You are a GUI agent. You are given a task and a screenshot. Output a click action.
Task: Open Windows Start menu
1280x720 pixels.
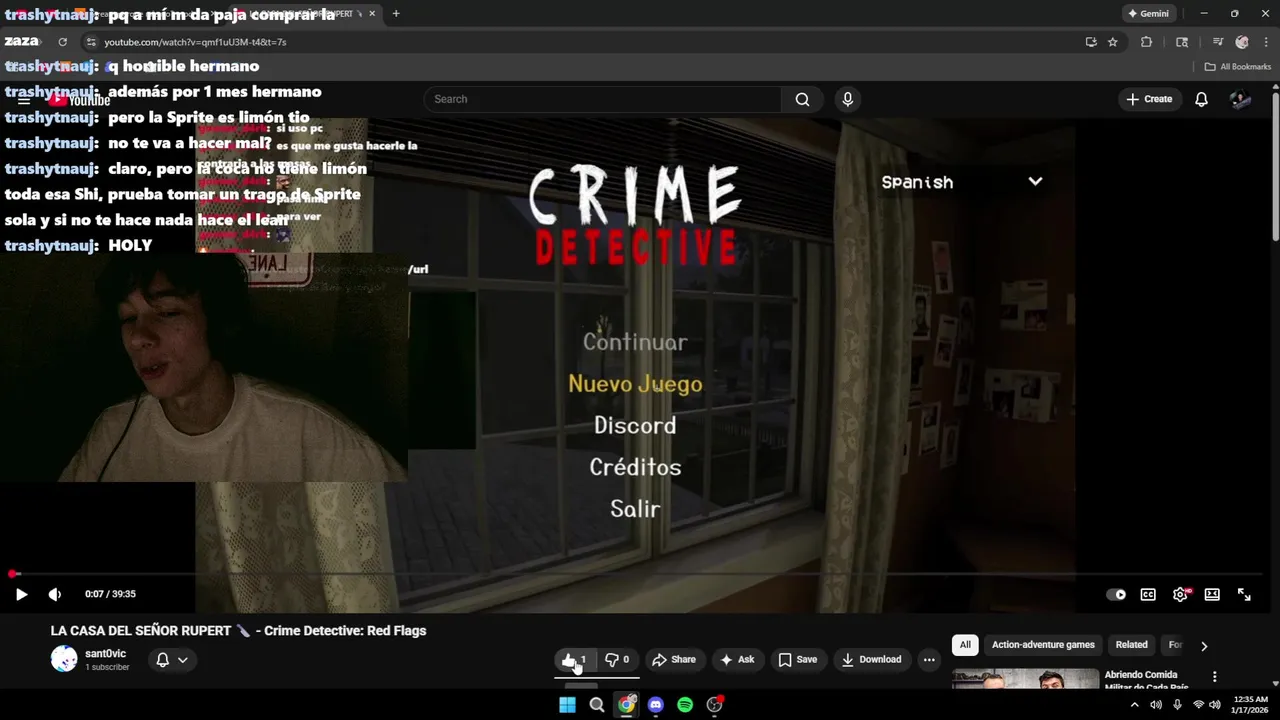[567, 705]
